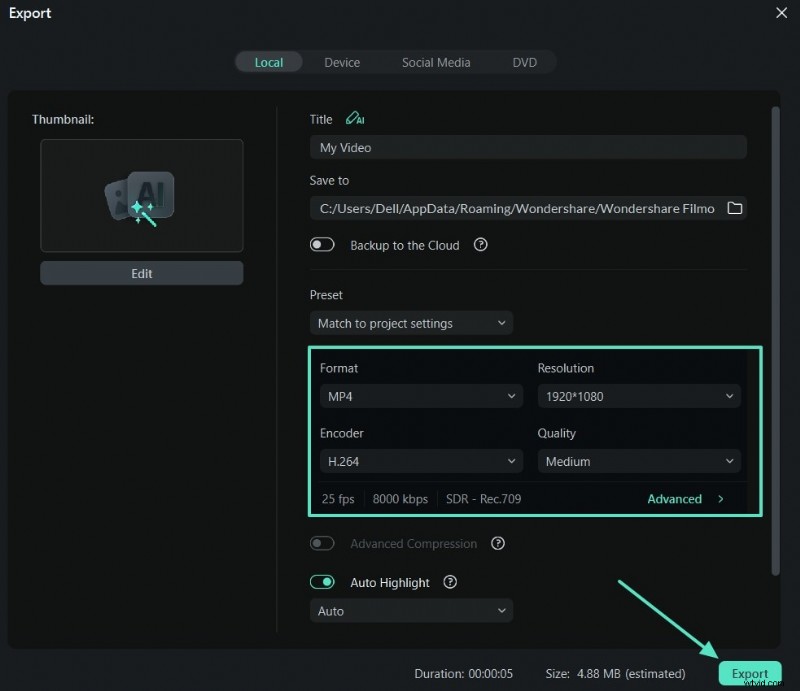800x691 pixels.
Task: Toggle the Advanced Compression switch
Action: (322, 544)
